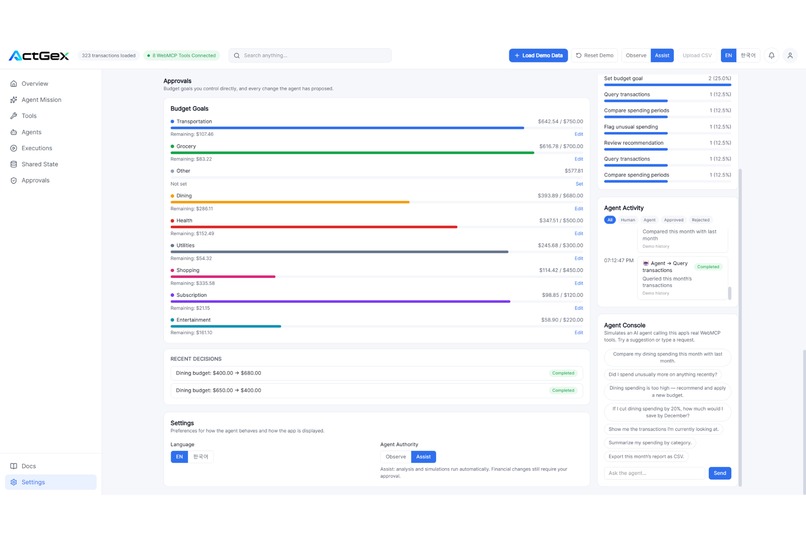Open decision 'Dining budget: $400.00 → $680.00'

tap(376, 373)
